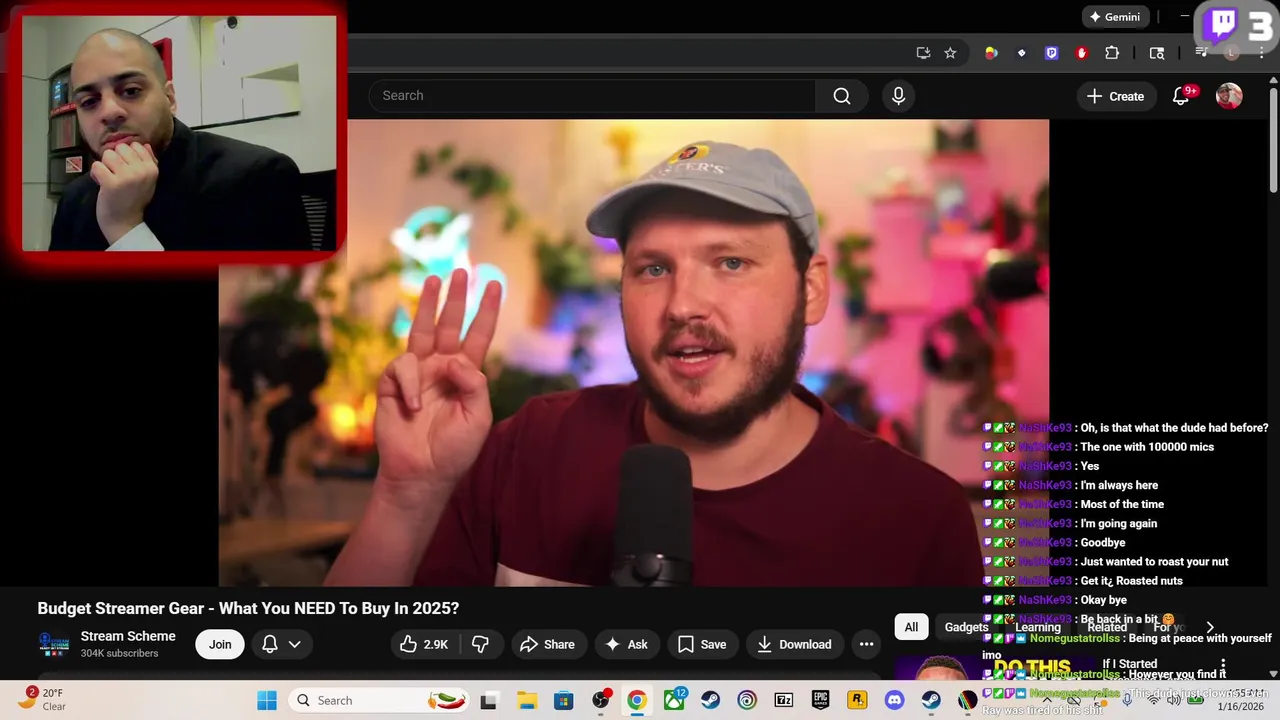Expand the notification bell dropdown beside Join
This screenshot has width=1280, height=720.
(x=281, y=644)
